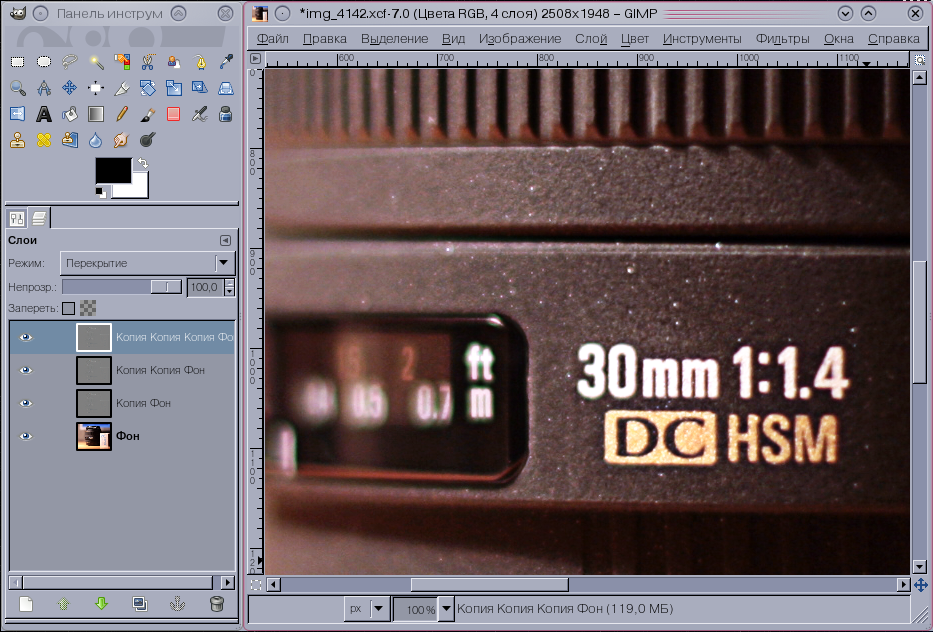933x632 pixels.
Task: Open the px units dropdown in status bar
Action: tap(366, 608)
